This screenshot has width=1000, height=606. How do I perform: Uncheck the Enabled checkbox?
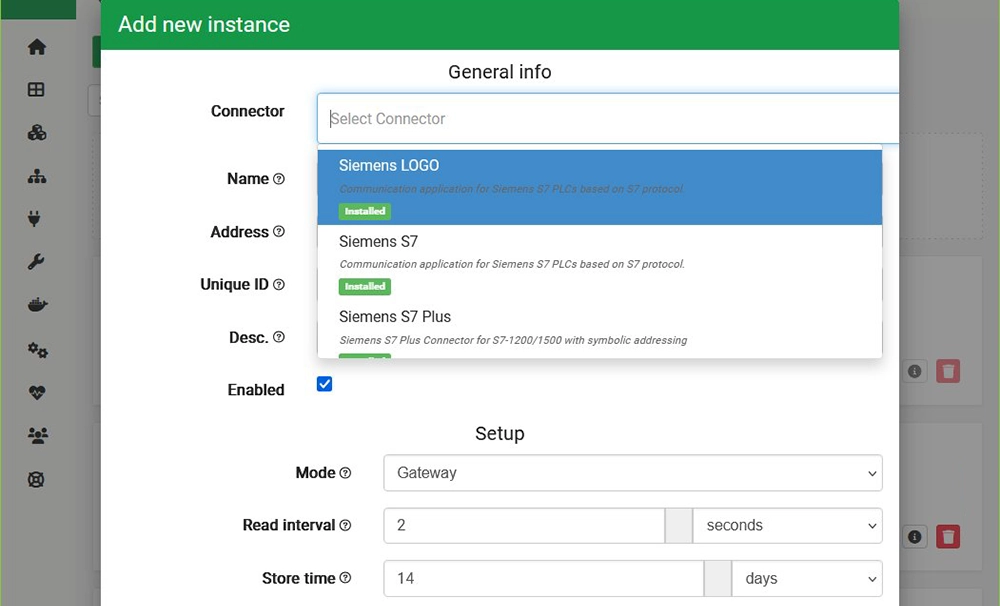coord(325,383)
